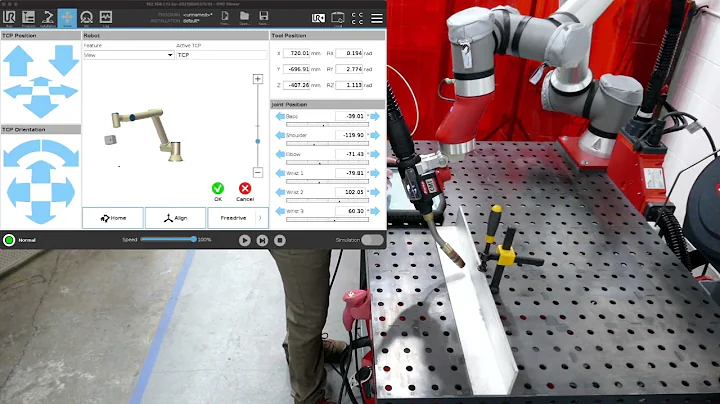Image resolution: width=720 pixels, height=404 pixels.
Task: Zoom in the 3D view with plus
Action: click(x=258, y=79)
